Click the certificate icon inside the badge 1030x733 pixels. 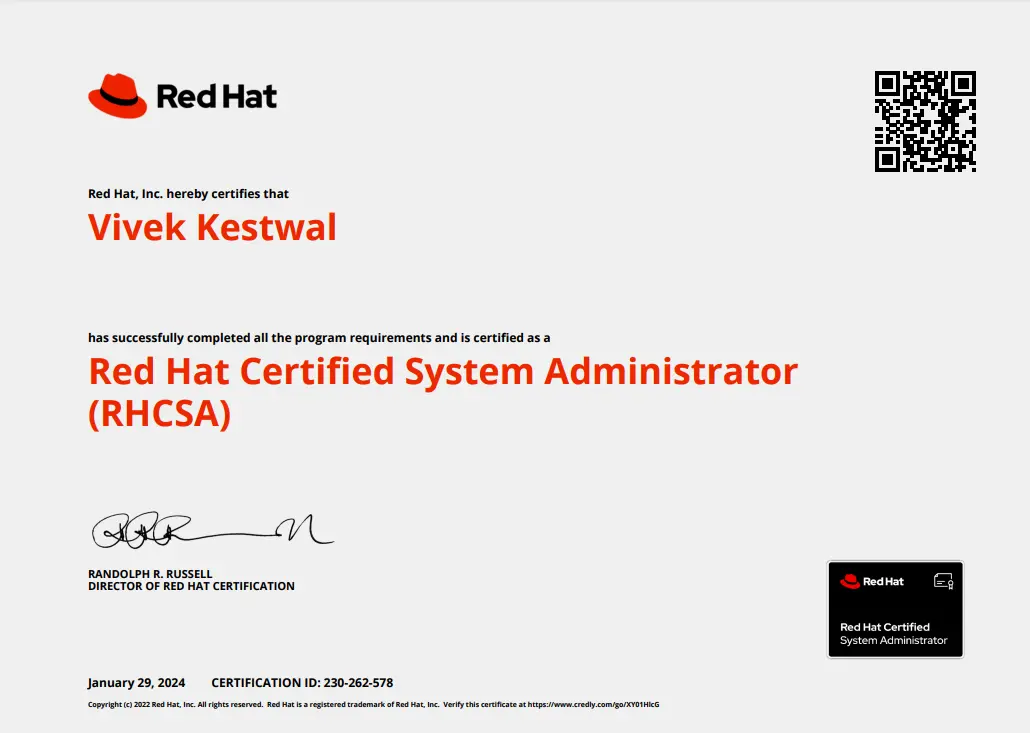click(943, 581)
